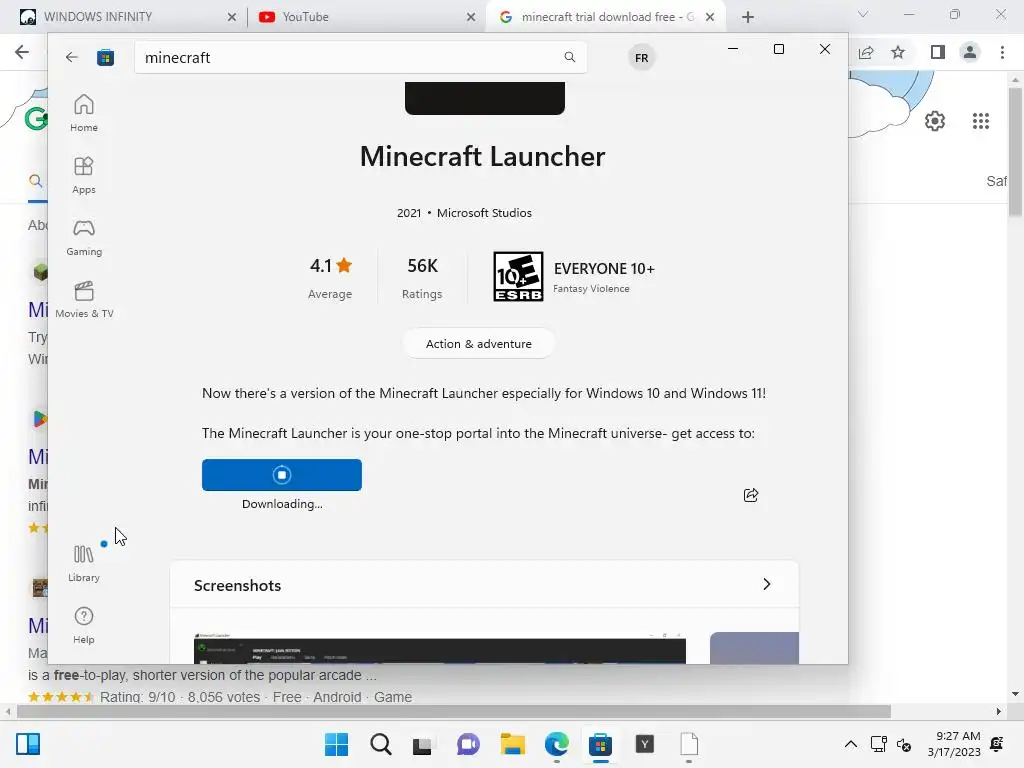
Task: Share the Minecraft Launcher page
Action: click(751, 495)
